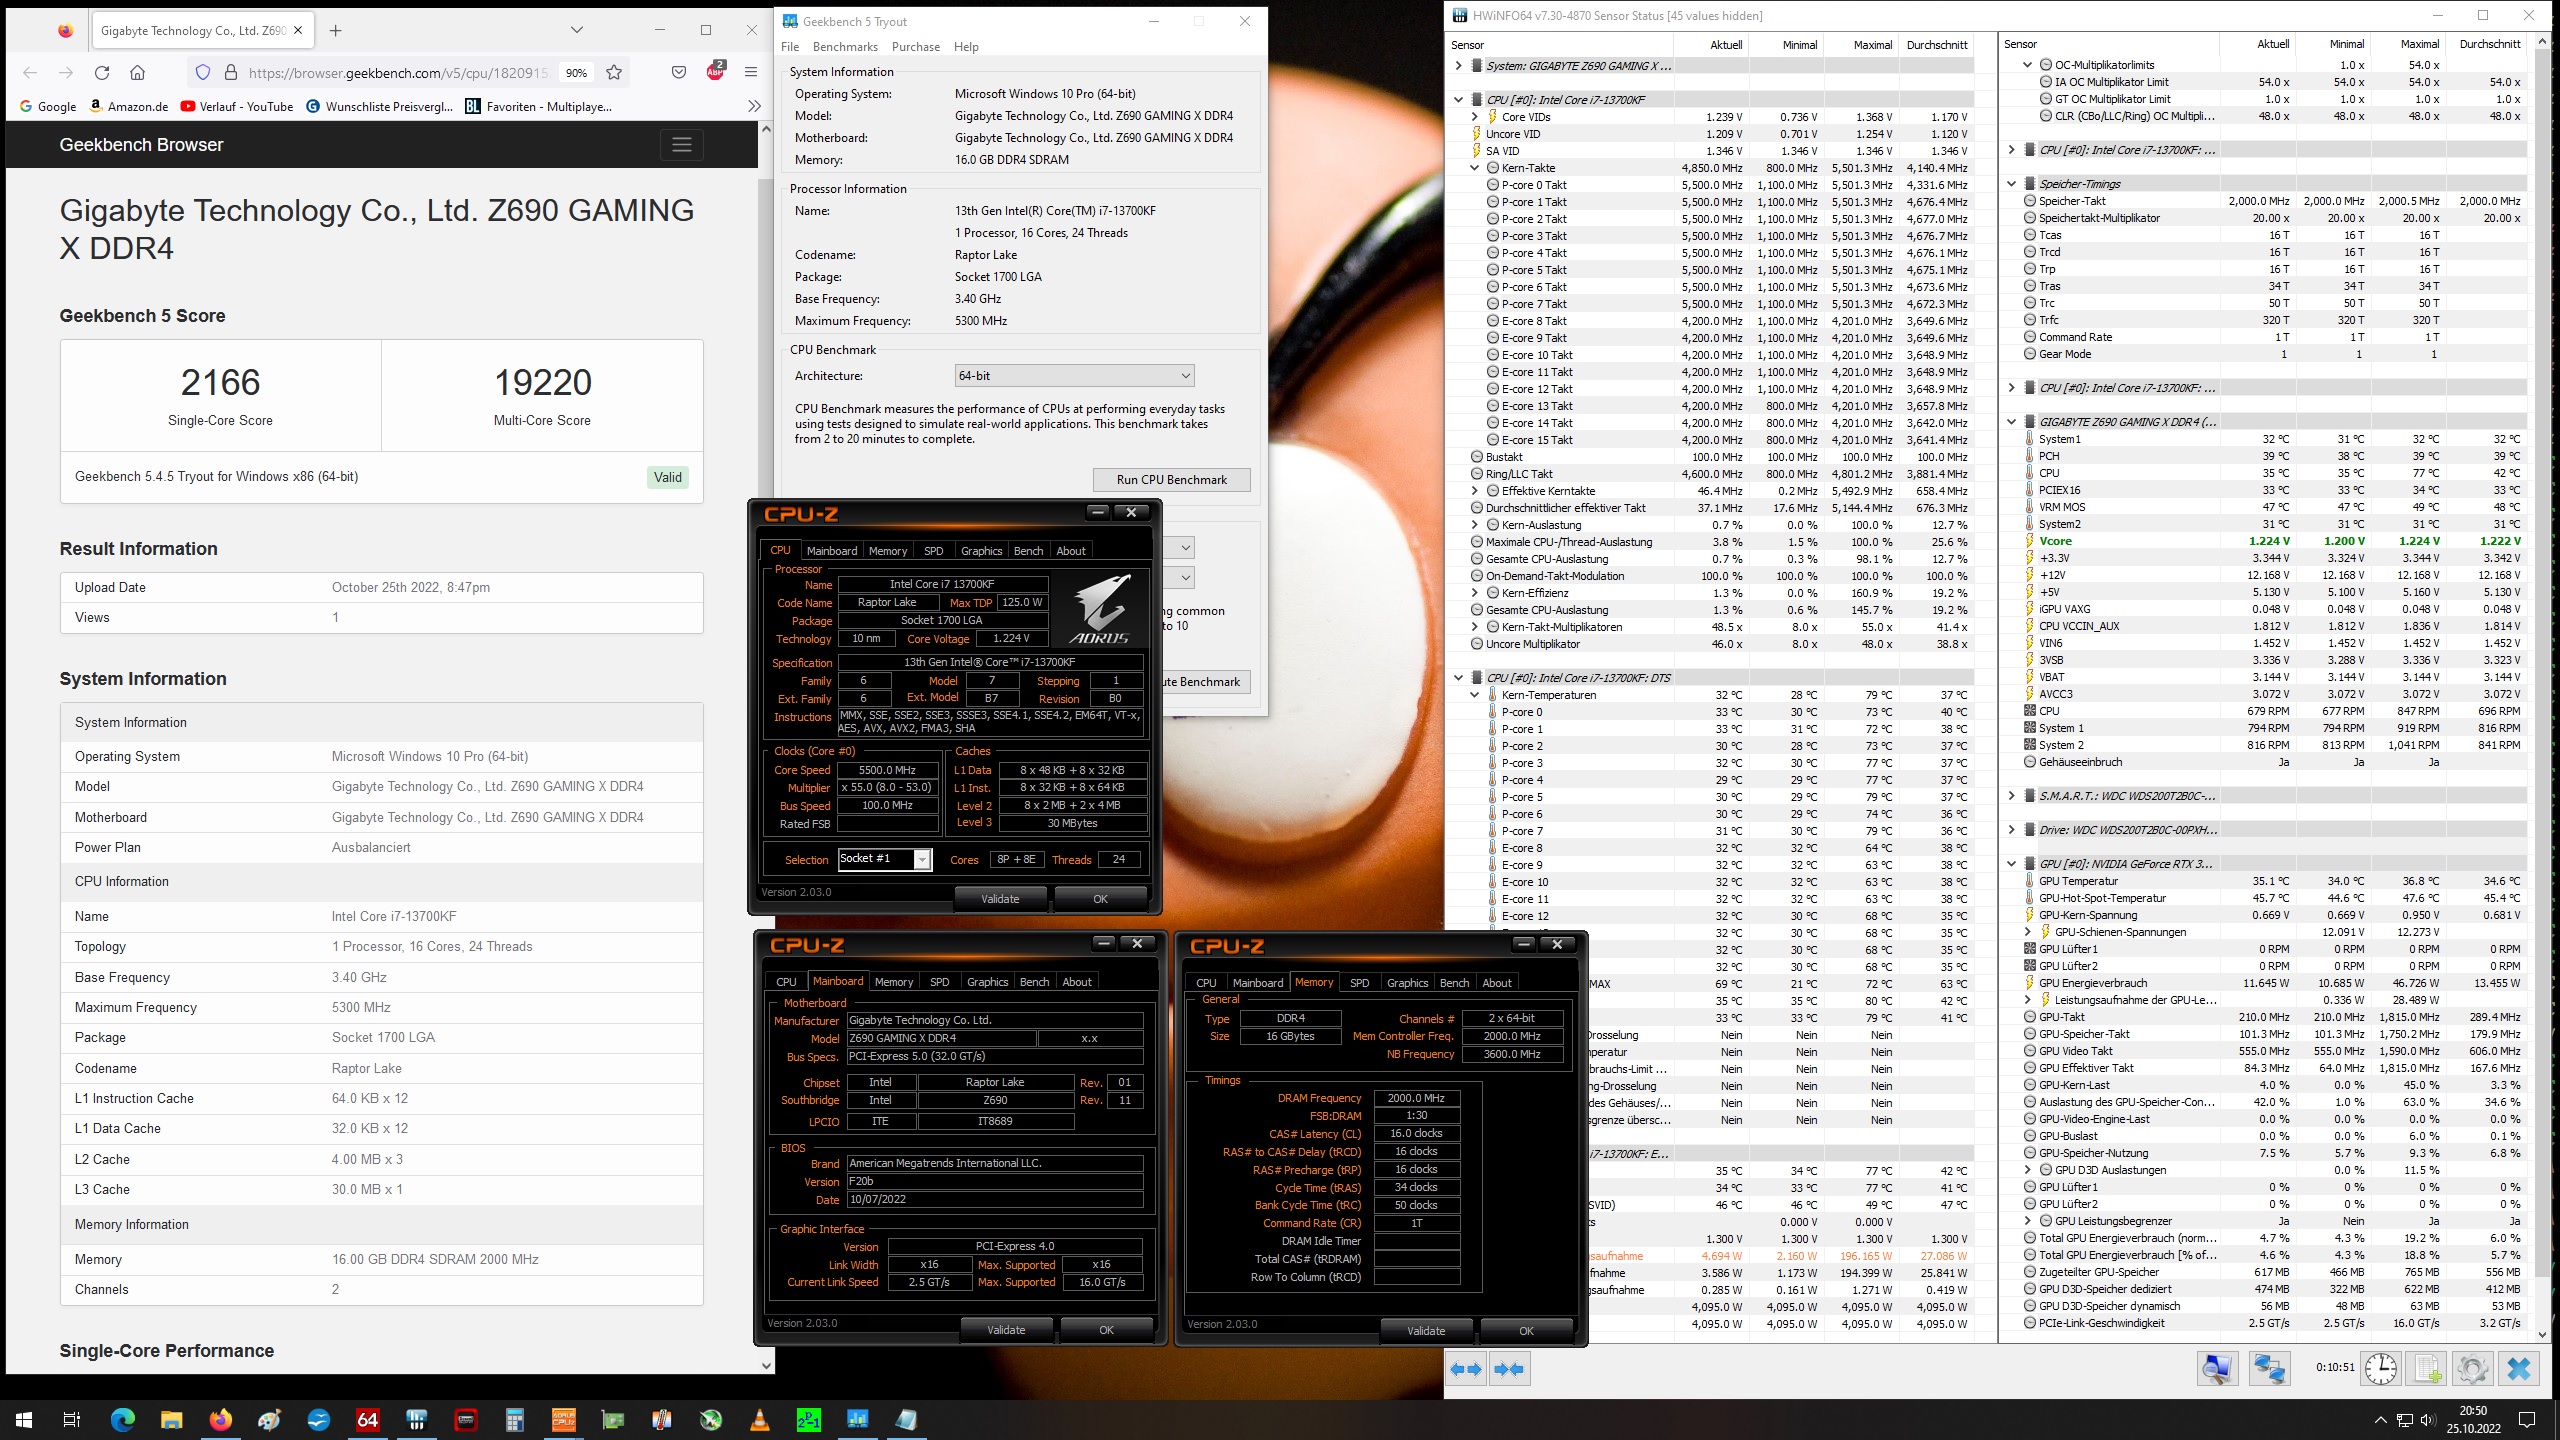
Task: Switch top CPU-Z window to Bench tab
Action: (1028, 551)
